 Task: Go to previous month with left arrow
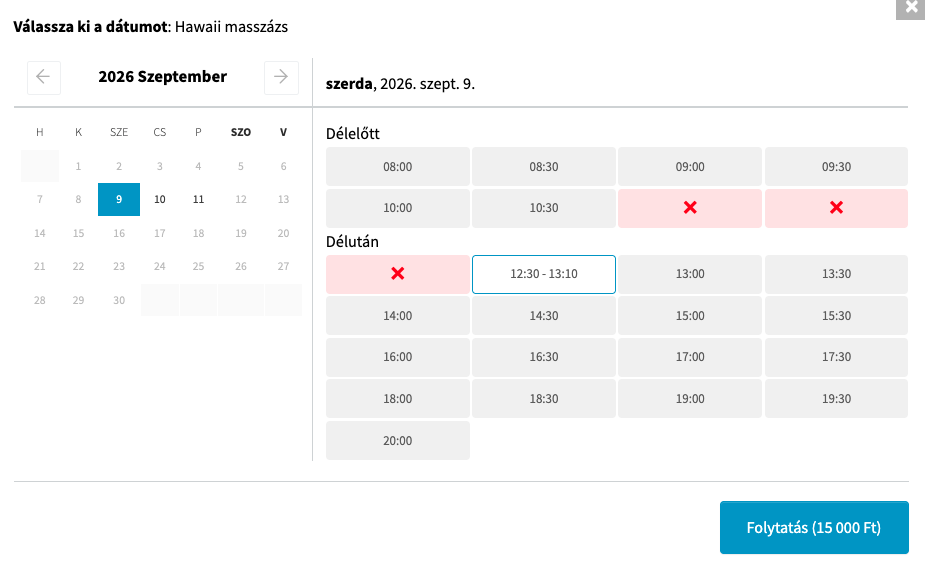(x=44, y=77)
